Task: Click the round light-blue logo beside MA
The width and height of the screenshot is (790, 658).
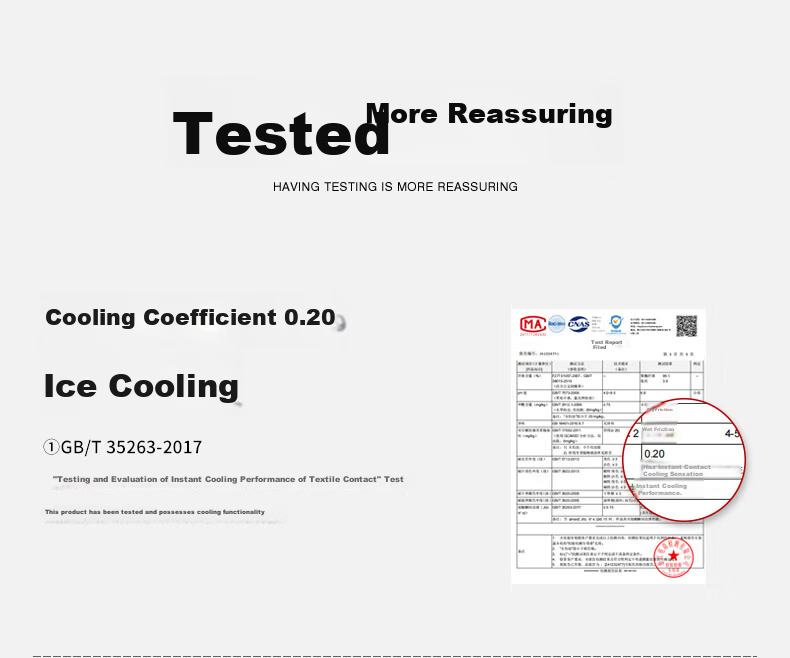Action: 557,323
